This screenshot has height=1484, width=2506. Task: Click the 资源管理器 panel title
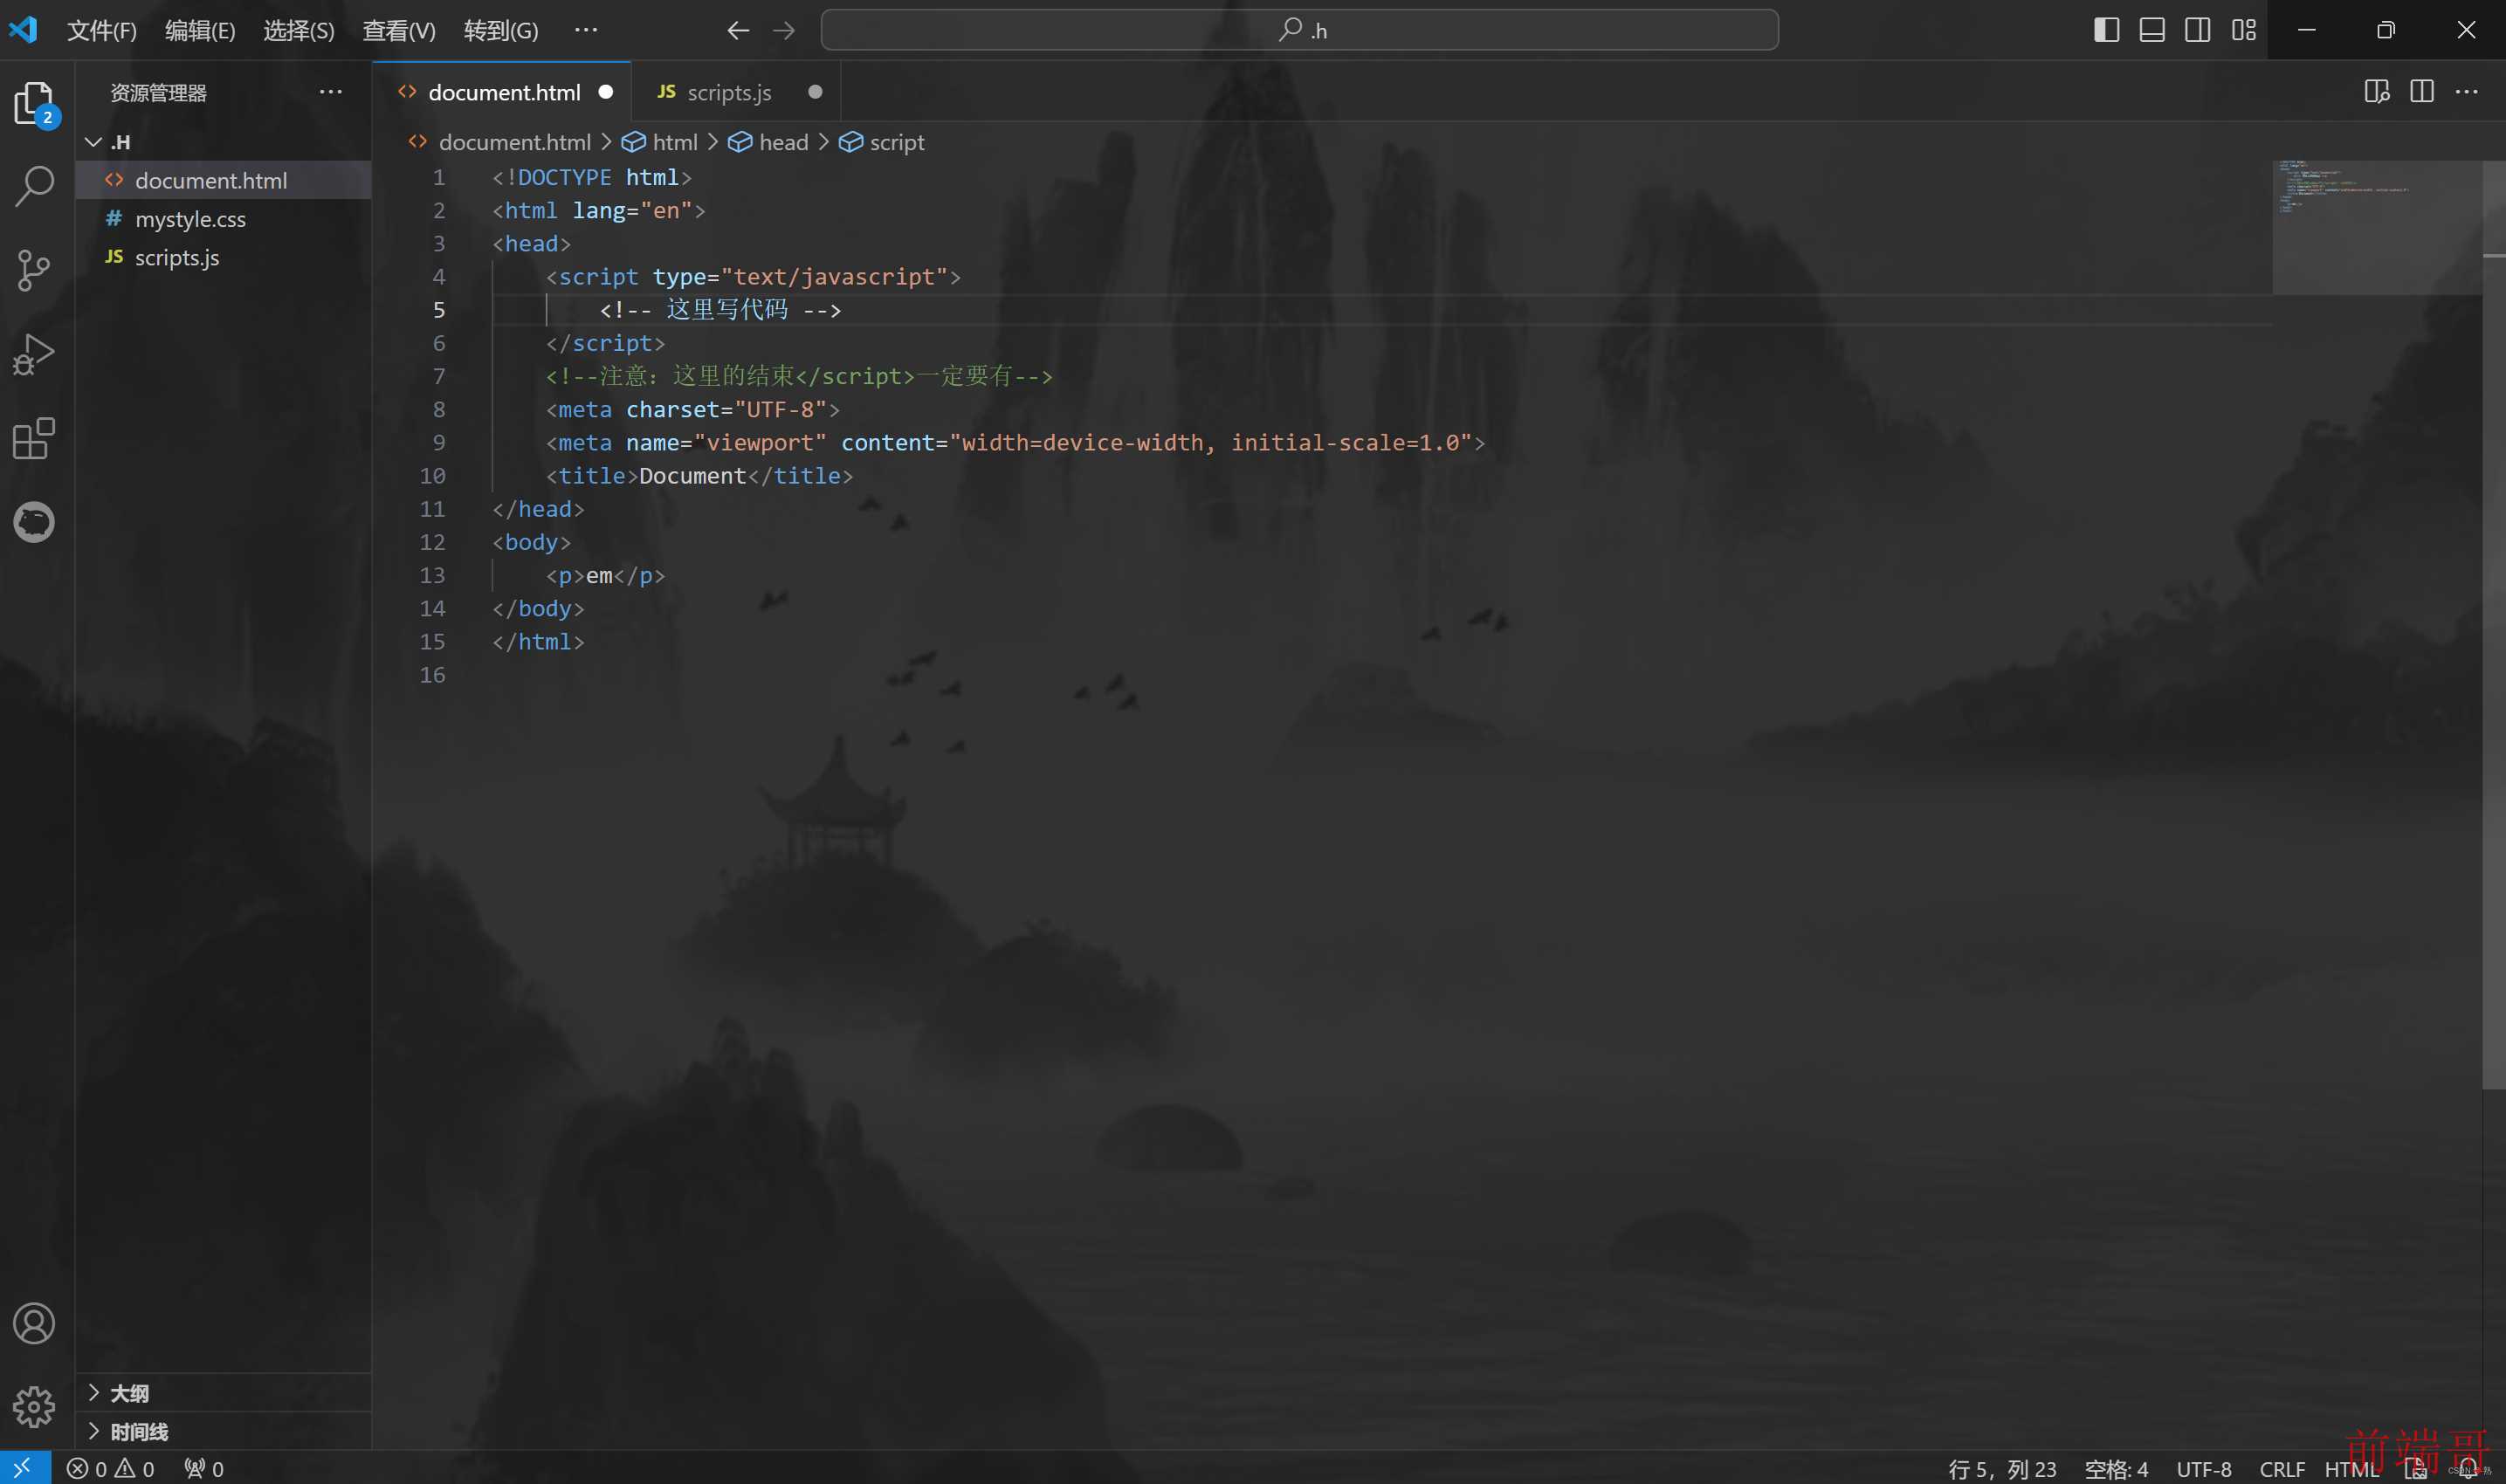[x=158, y=92]
